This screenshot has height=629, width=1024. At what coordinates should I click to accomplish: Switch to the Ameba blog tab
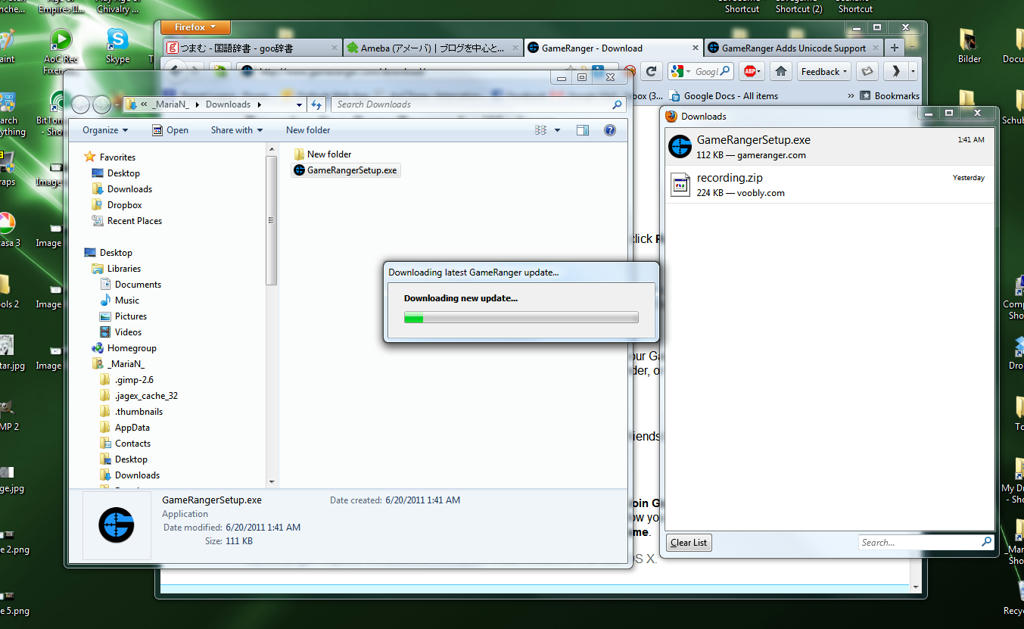[430, 48]
